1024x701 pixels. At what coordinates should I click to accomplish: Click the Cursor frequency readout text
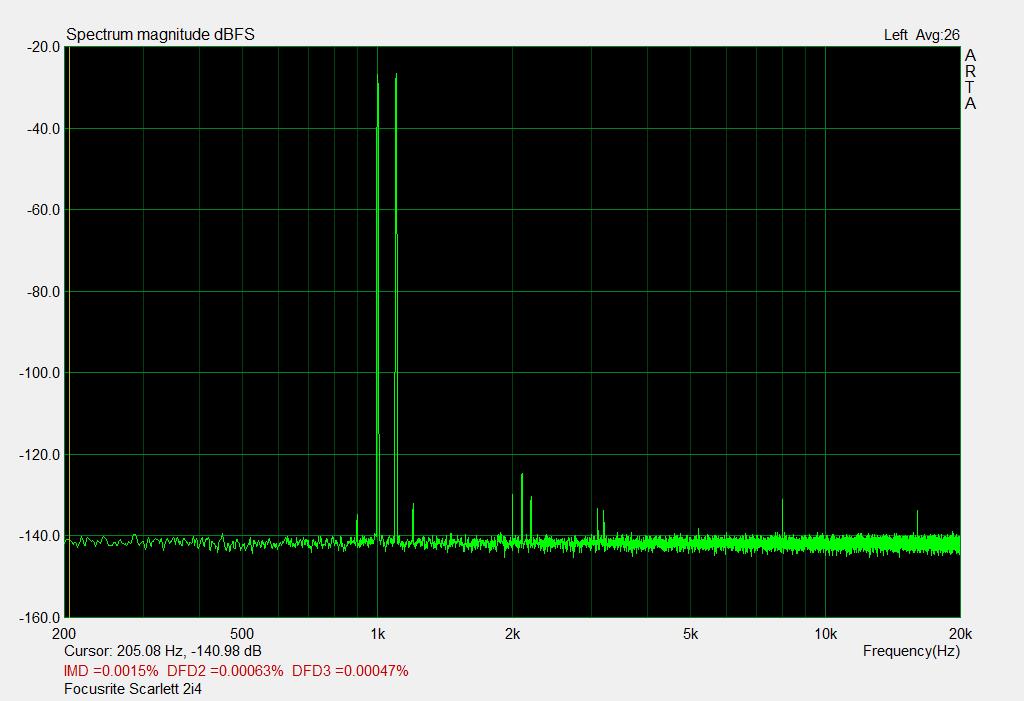pyautogui.click(x=162, y=651)
